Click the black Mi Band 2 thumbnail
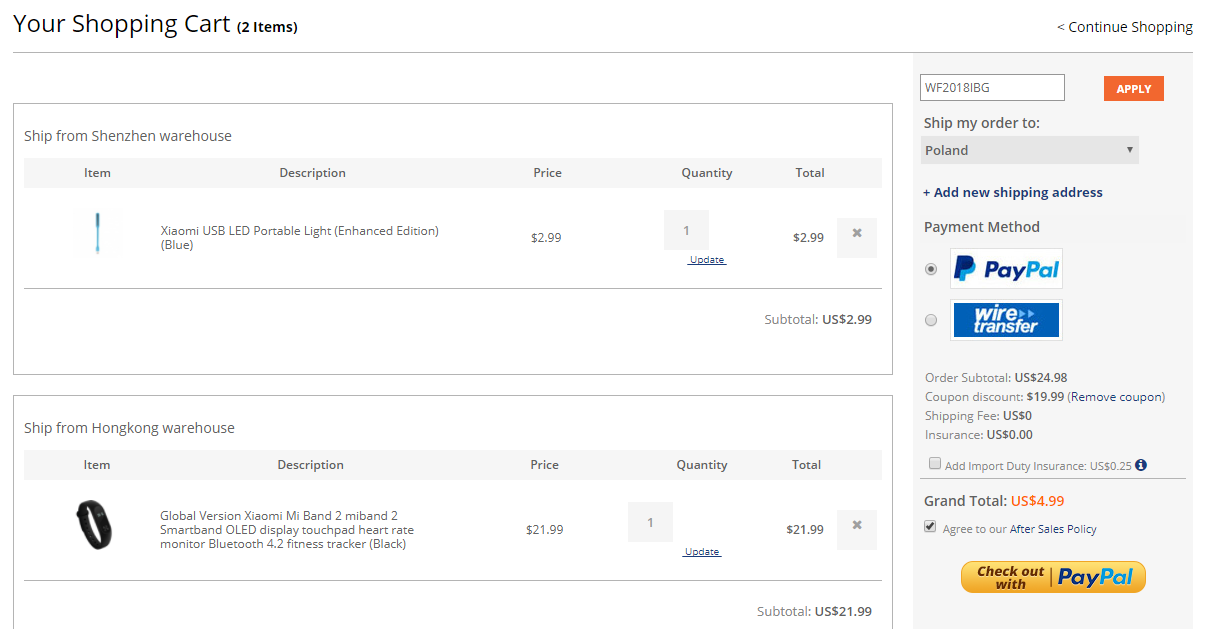 94,525
